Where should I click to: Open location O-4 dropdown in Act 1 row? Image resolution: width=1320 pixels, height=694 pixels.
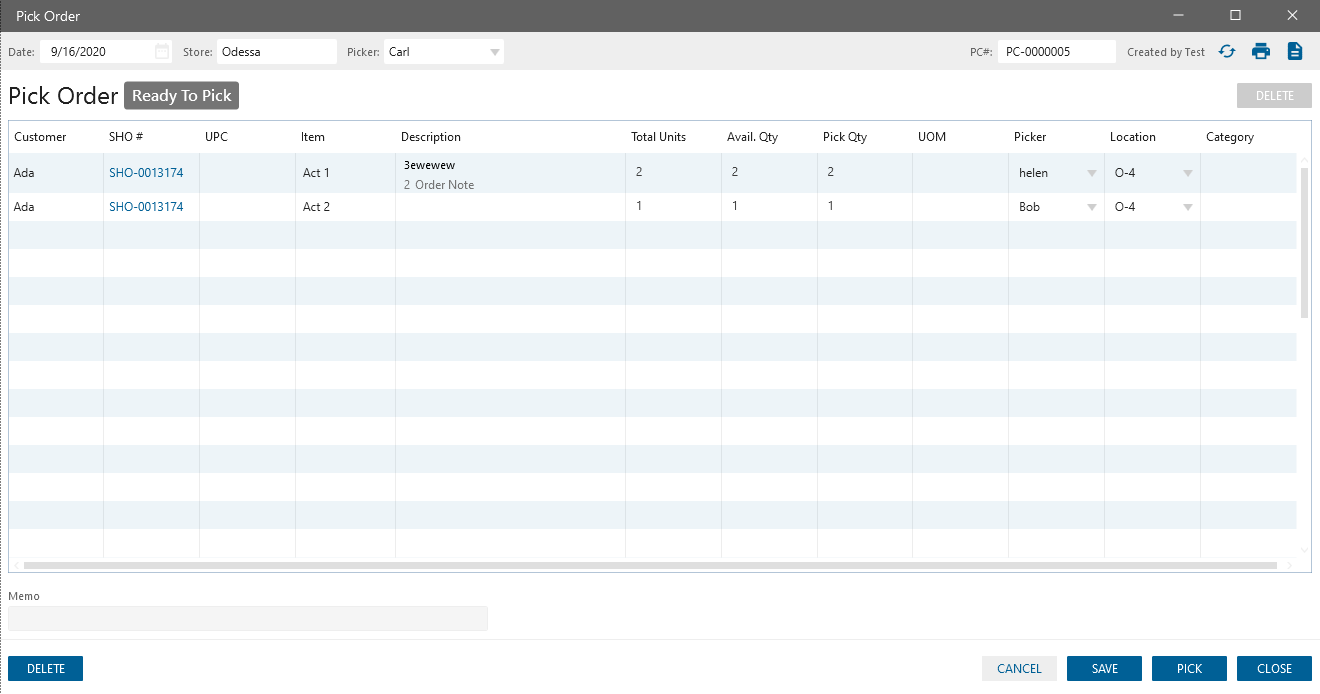1188,173
